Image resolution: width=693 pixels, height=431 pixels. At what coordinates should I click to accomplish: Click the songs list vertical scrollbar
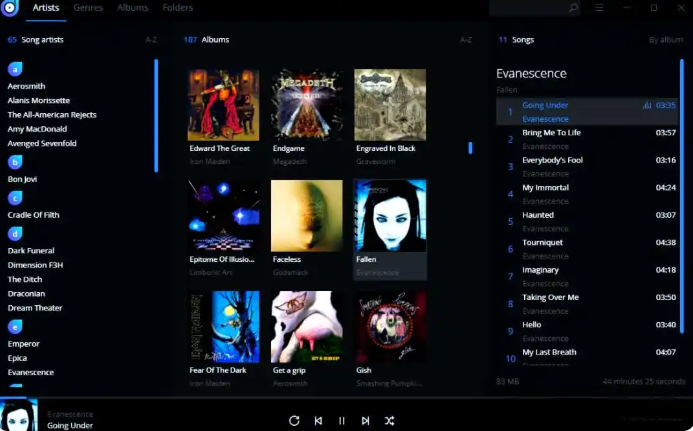coord(682,200)
